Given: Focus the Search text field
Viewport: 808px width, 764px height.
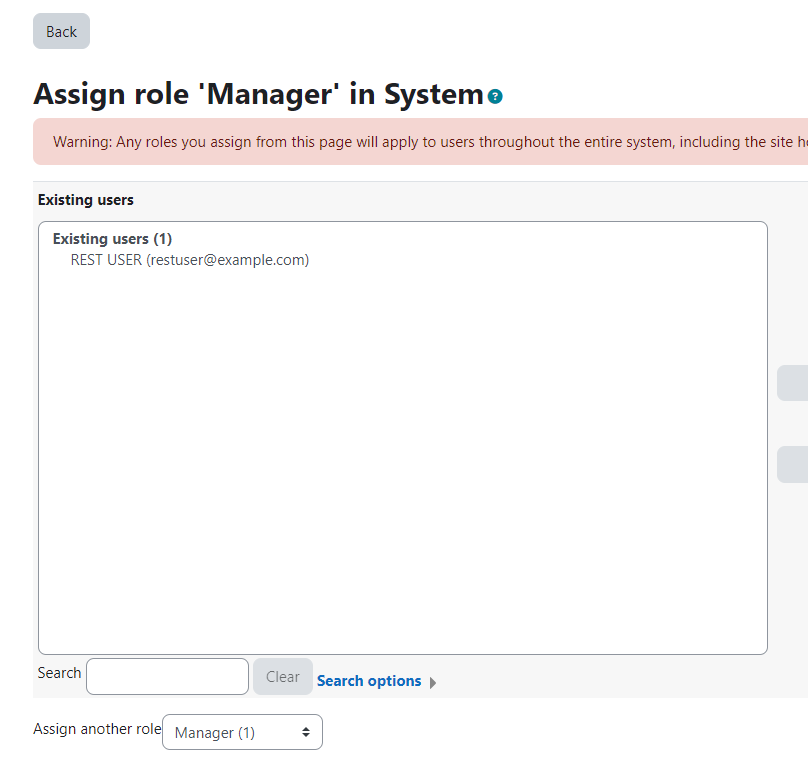Looking at the screenshot, I should coord(167,677).
